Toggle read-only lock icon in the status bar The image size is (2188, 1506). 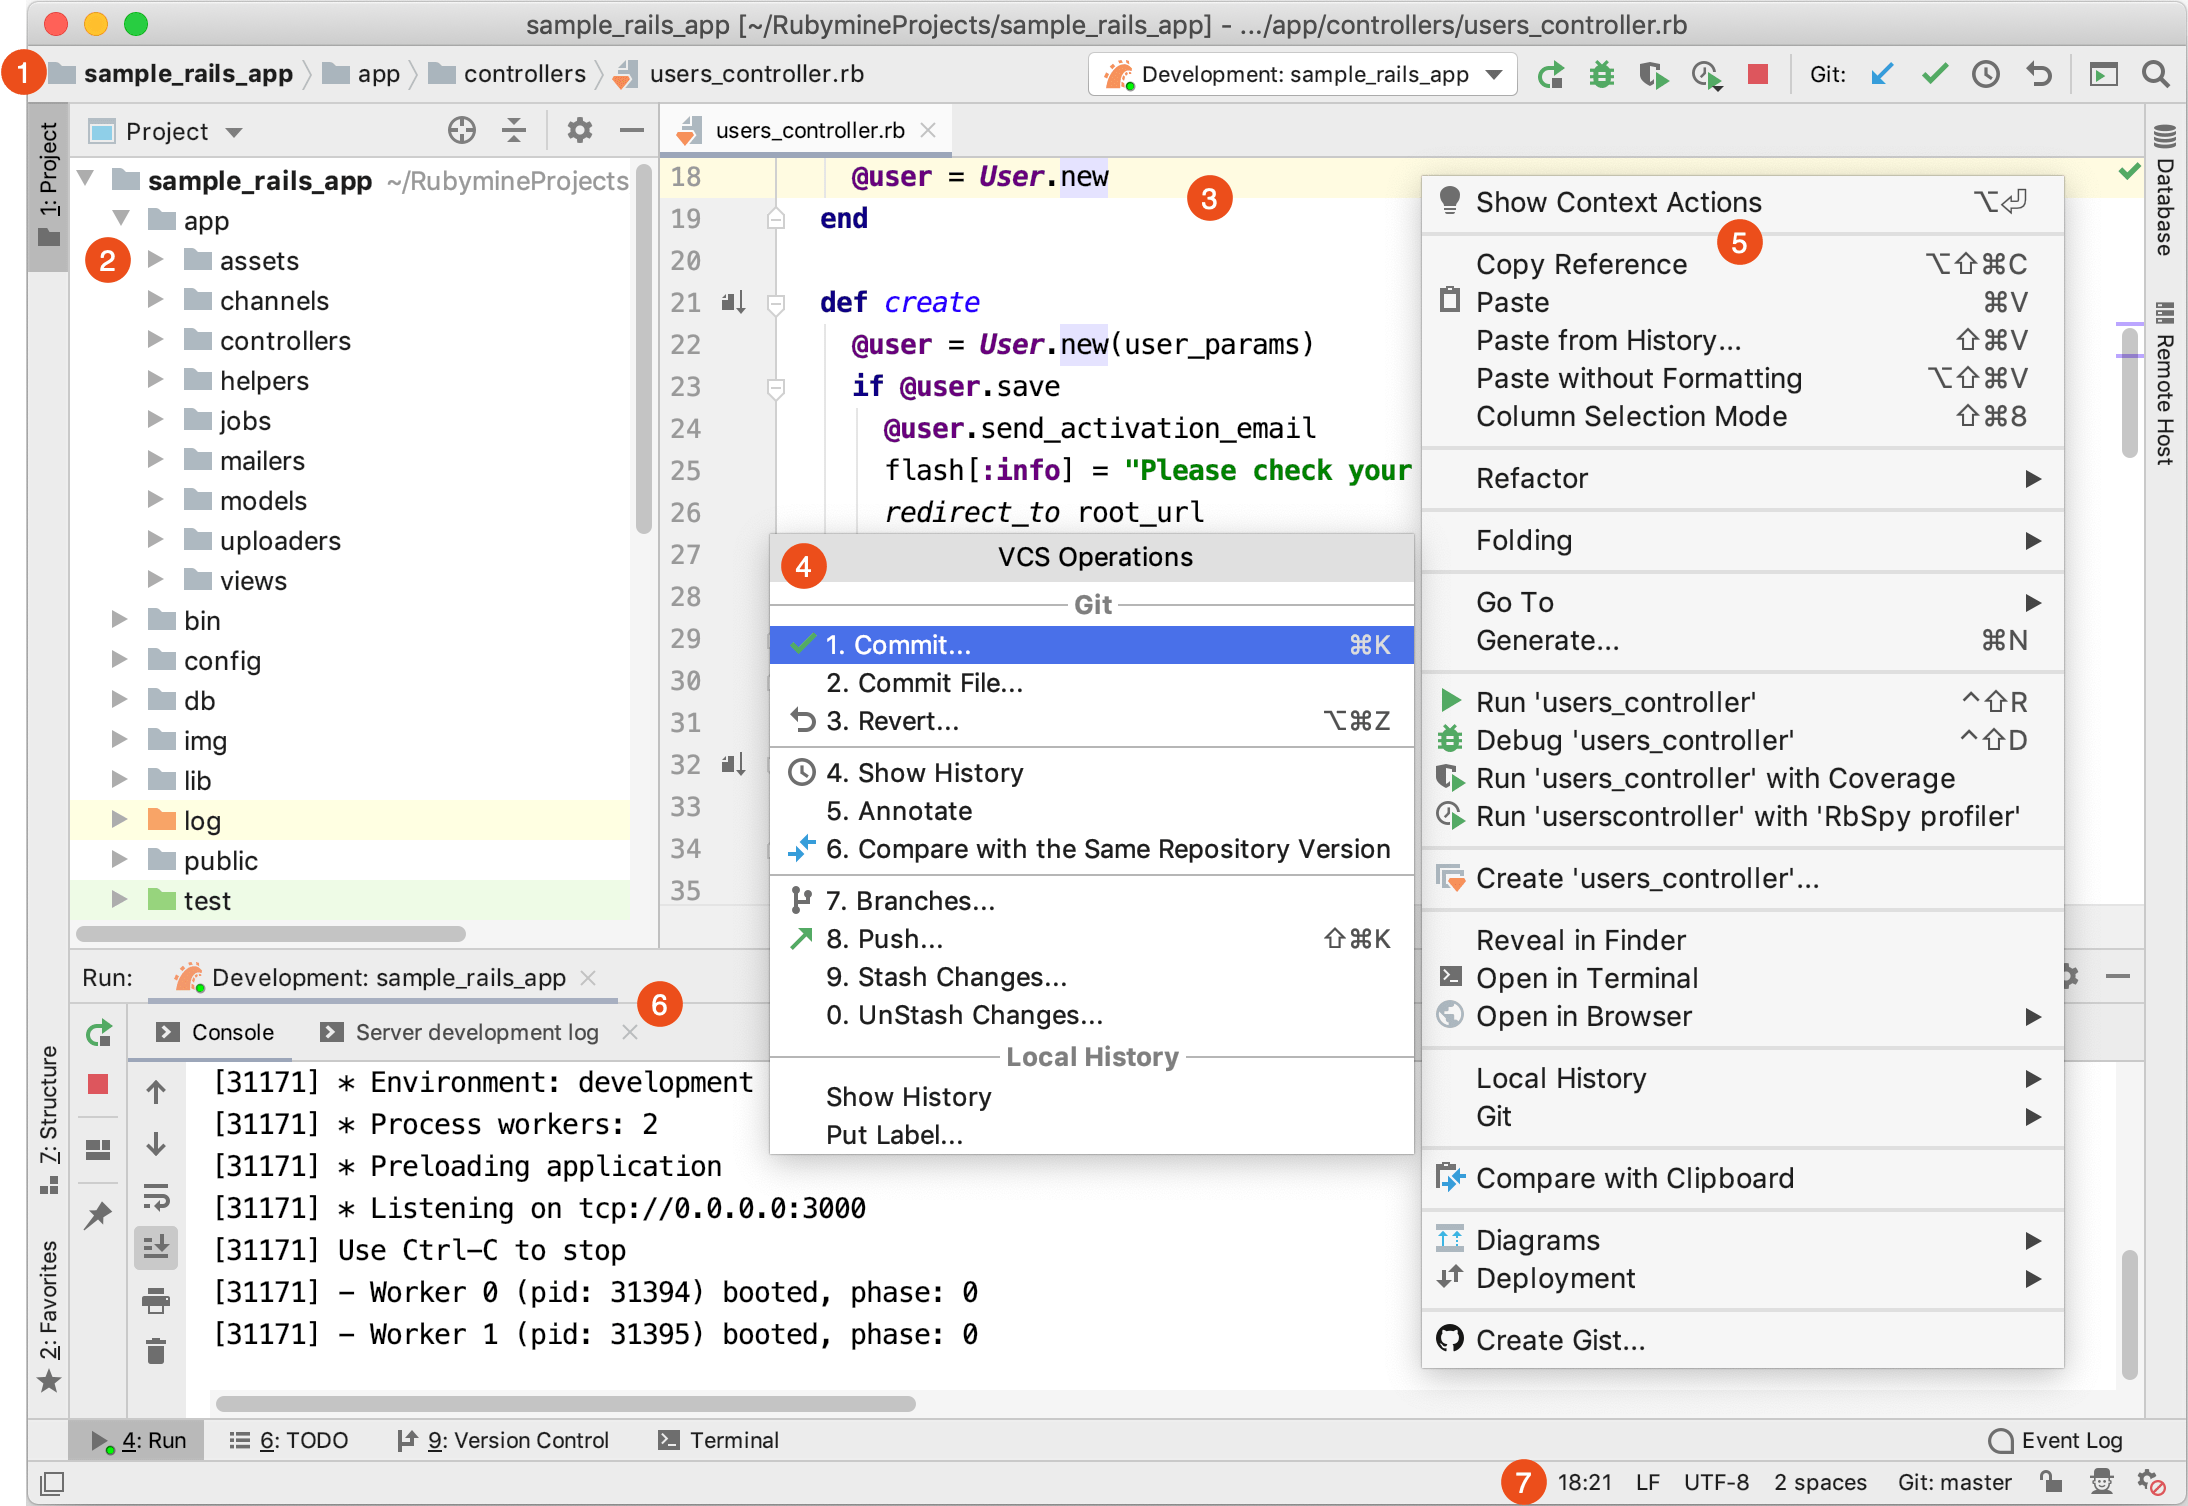click(2051, 1482)
